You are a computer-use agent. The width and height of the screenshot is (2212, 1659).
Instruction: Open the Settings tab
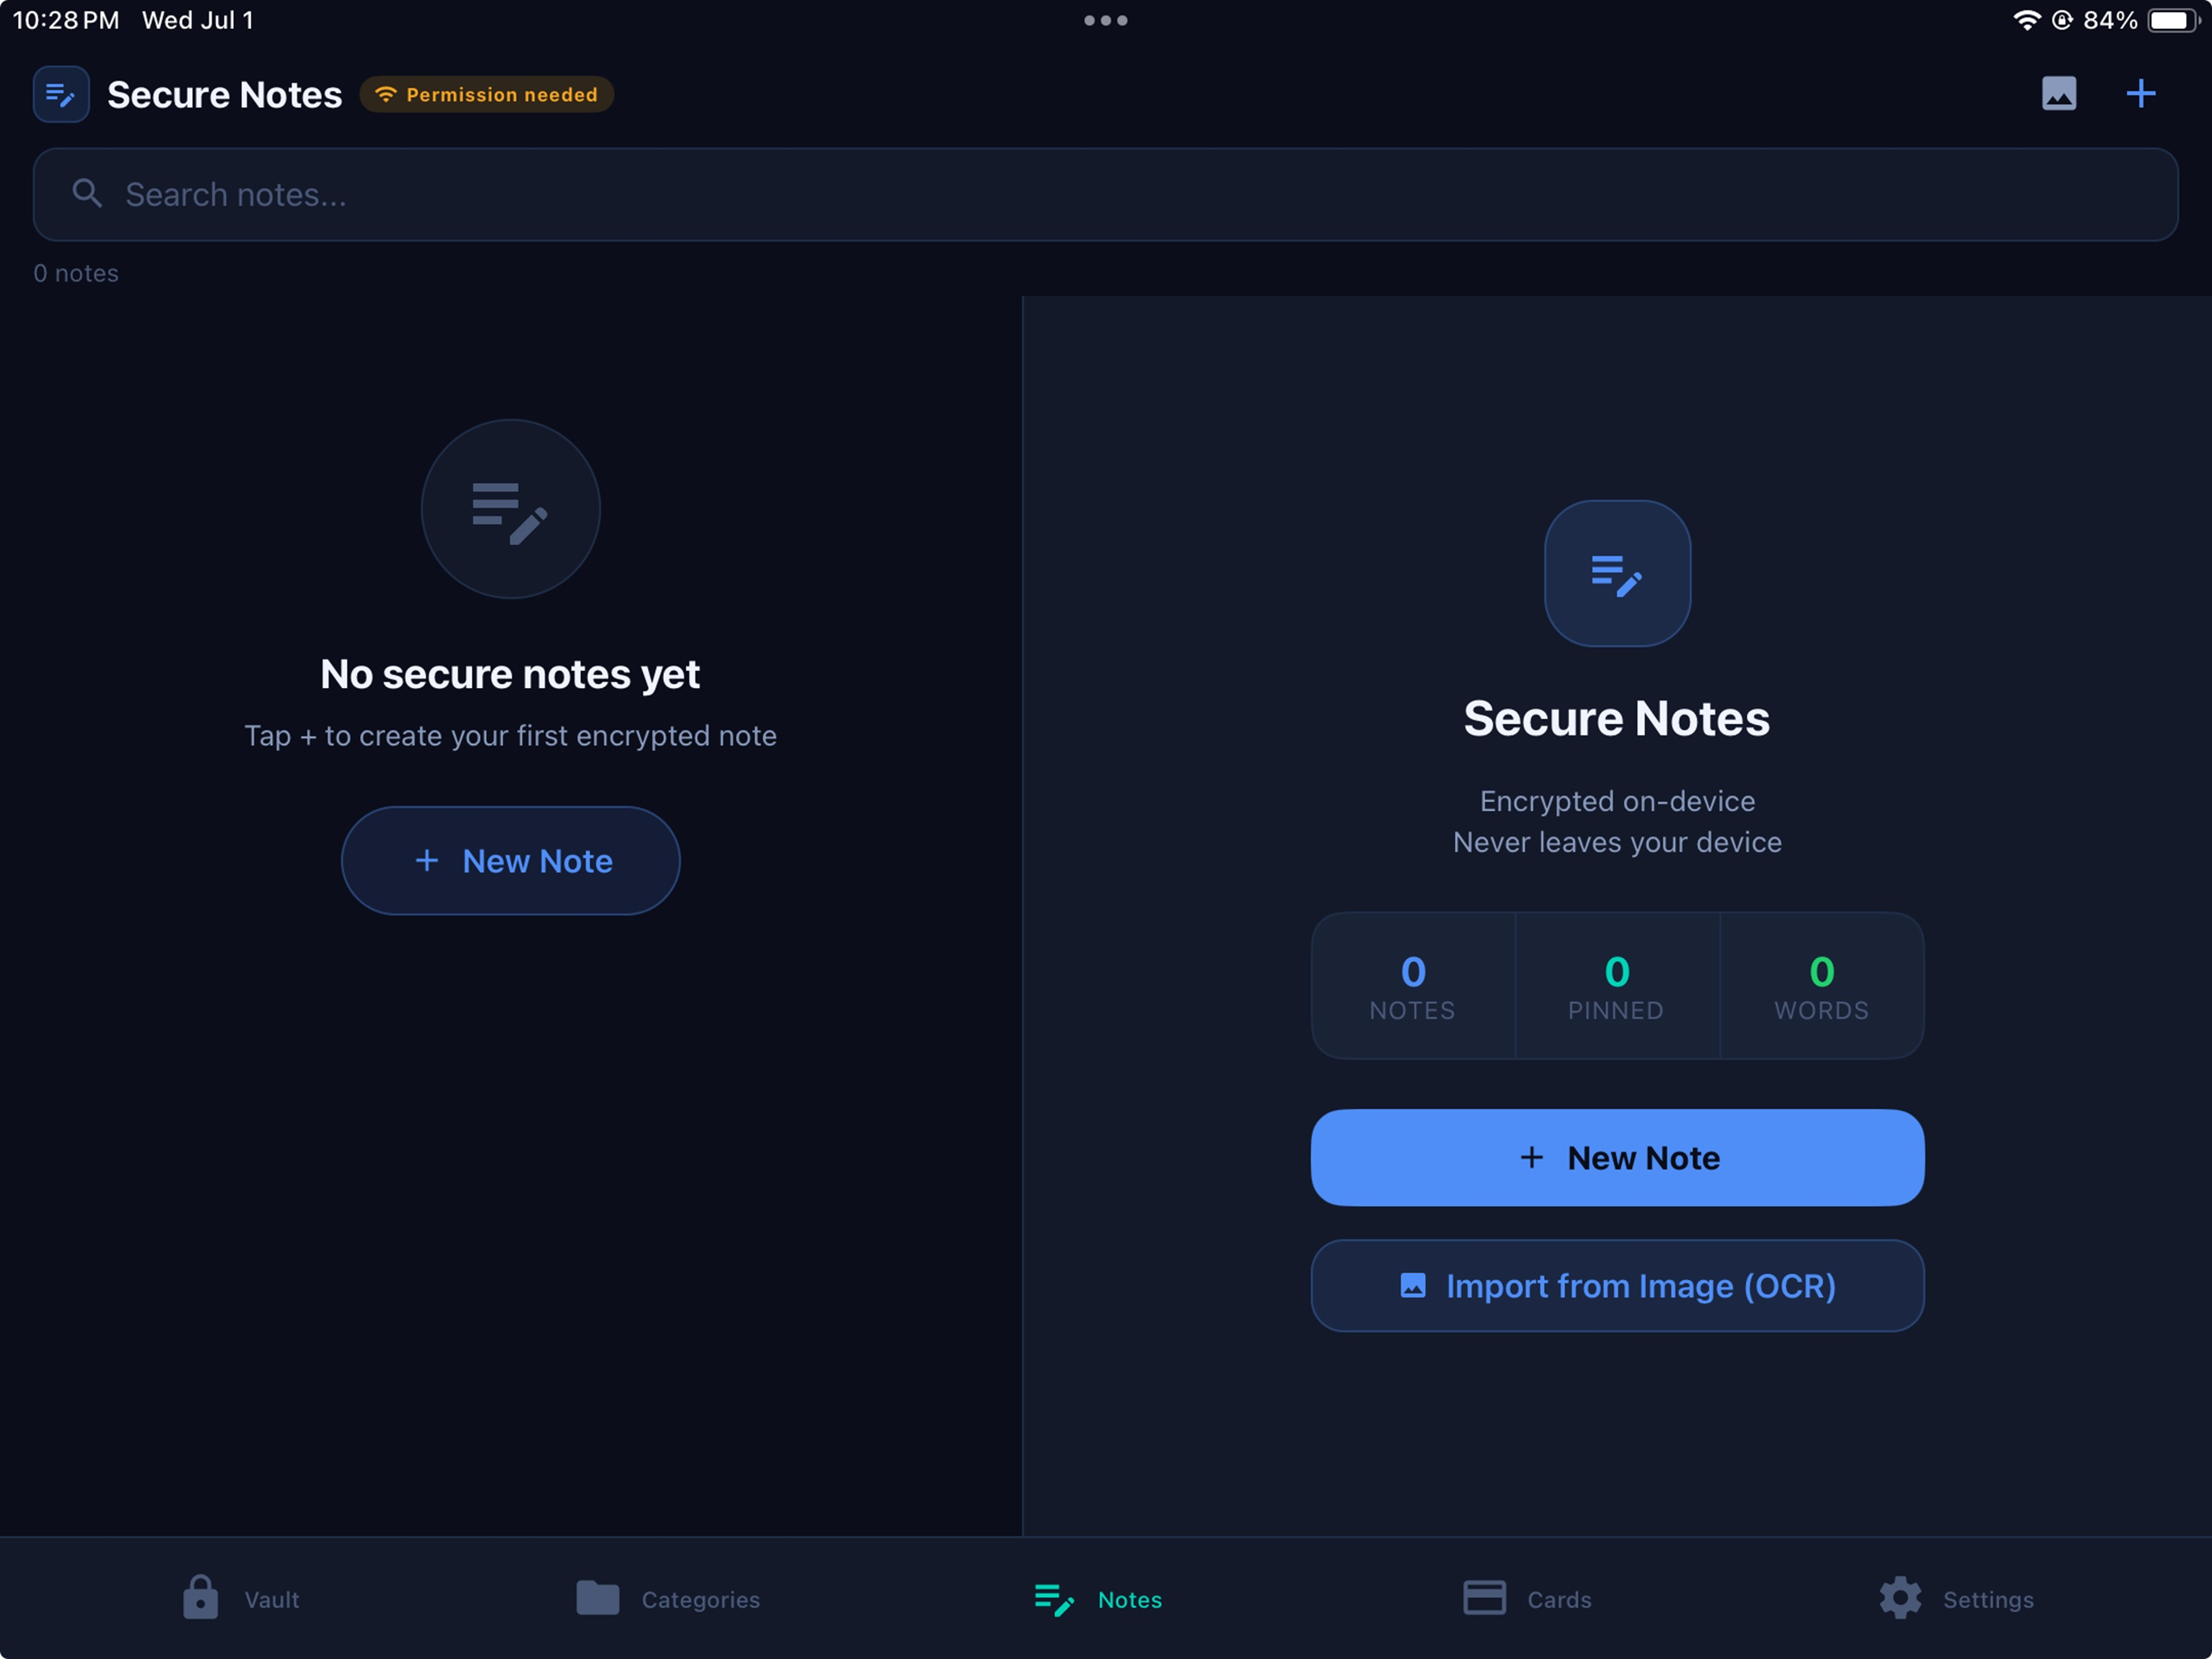click(1956, 1599)
